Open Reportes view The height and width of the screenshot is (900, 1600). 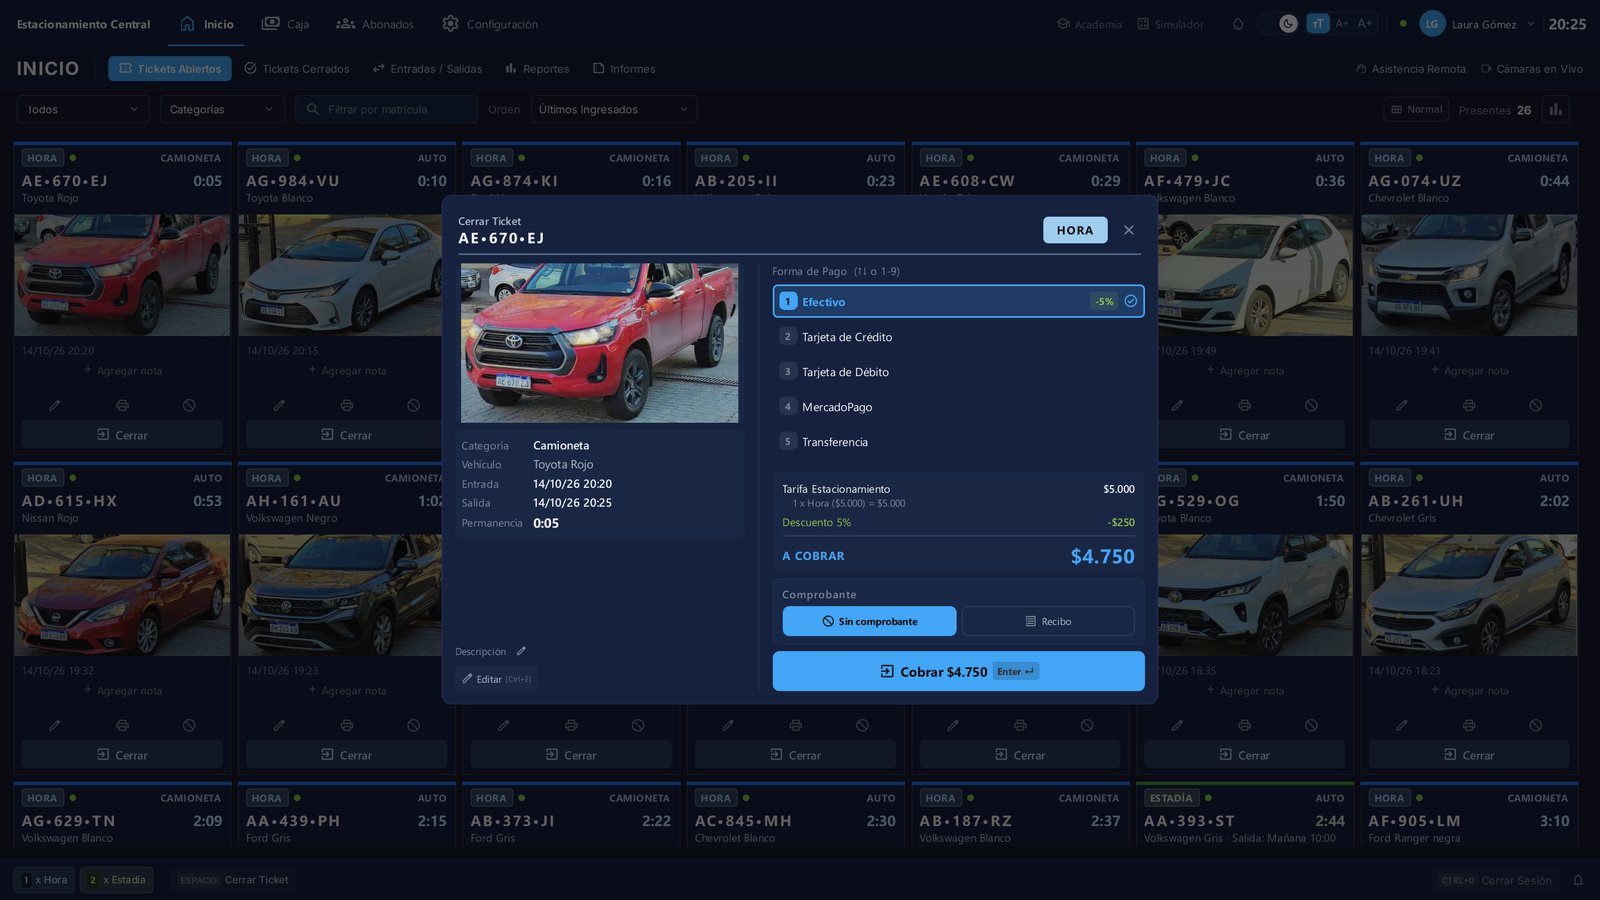[x=537, y=69]
